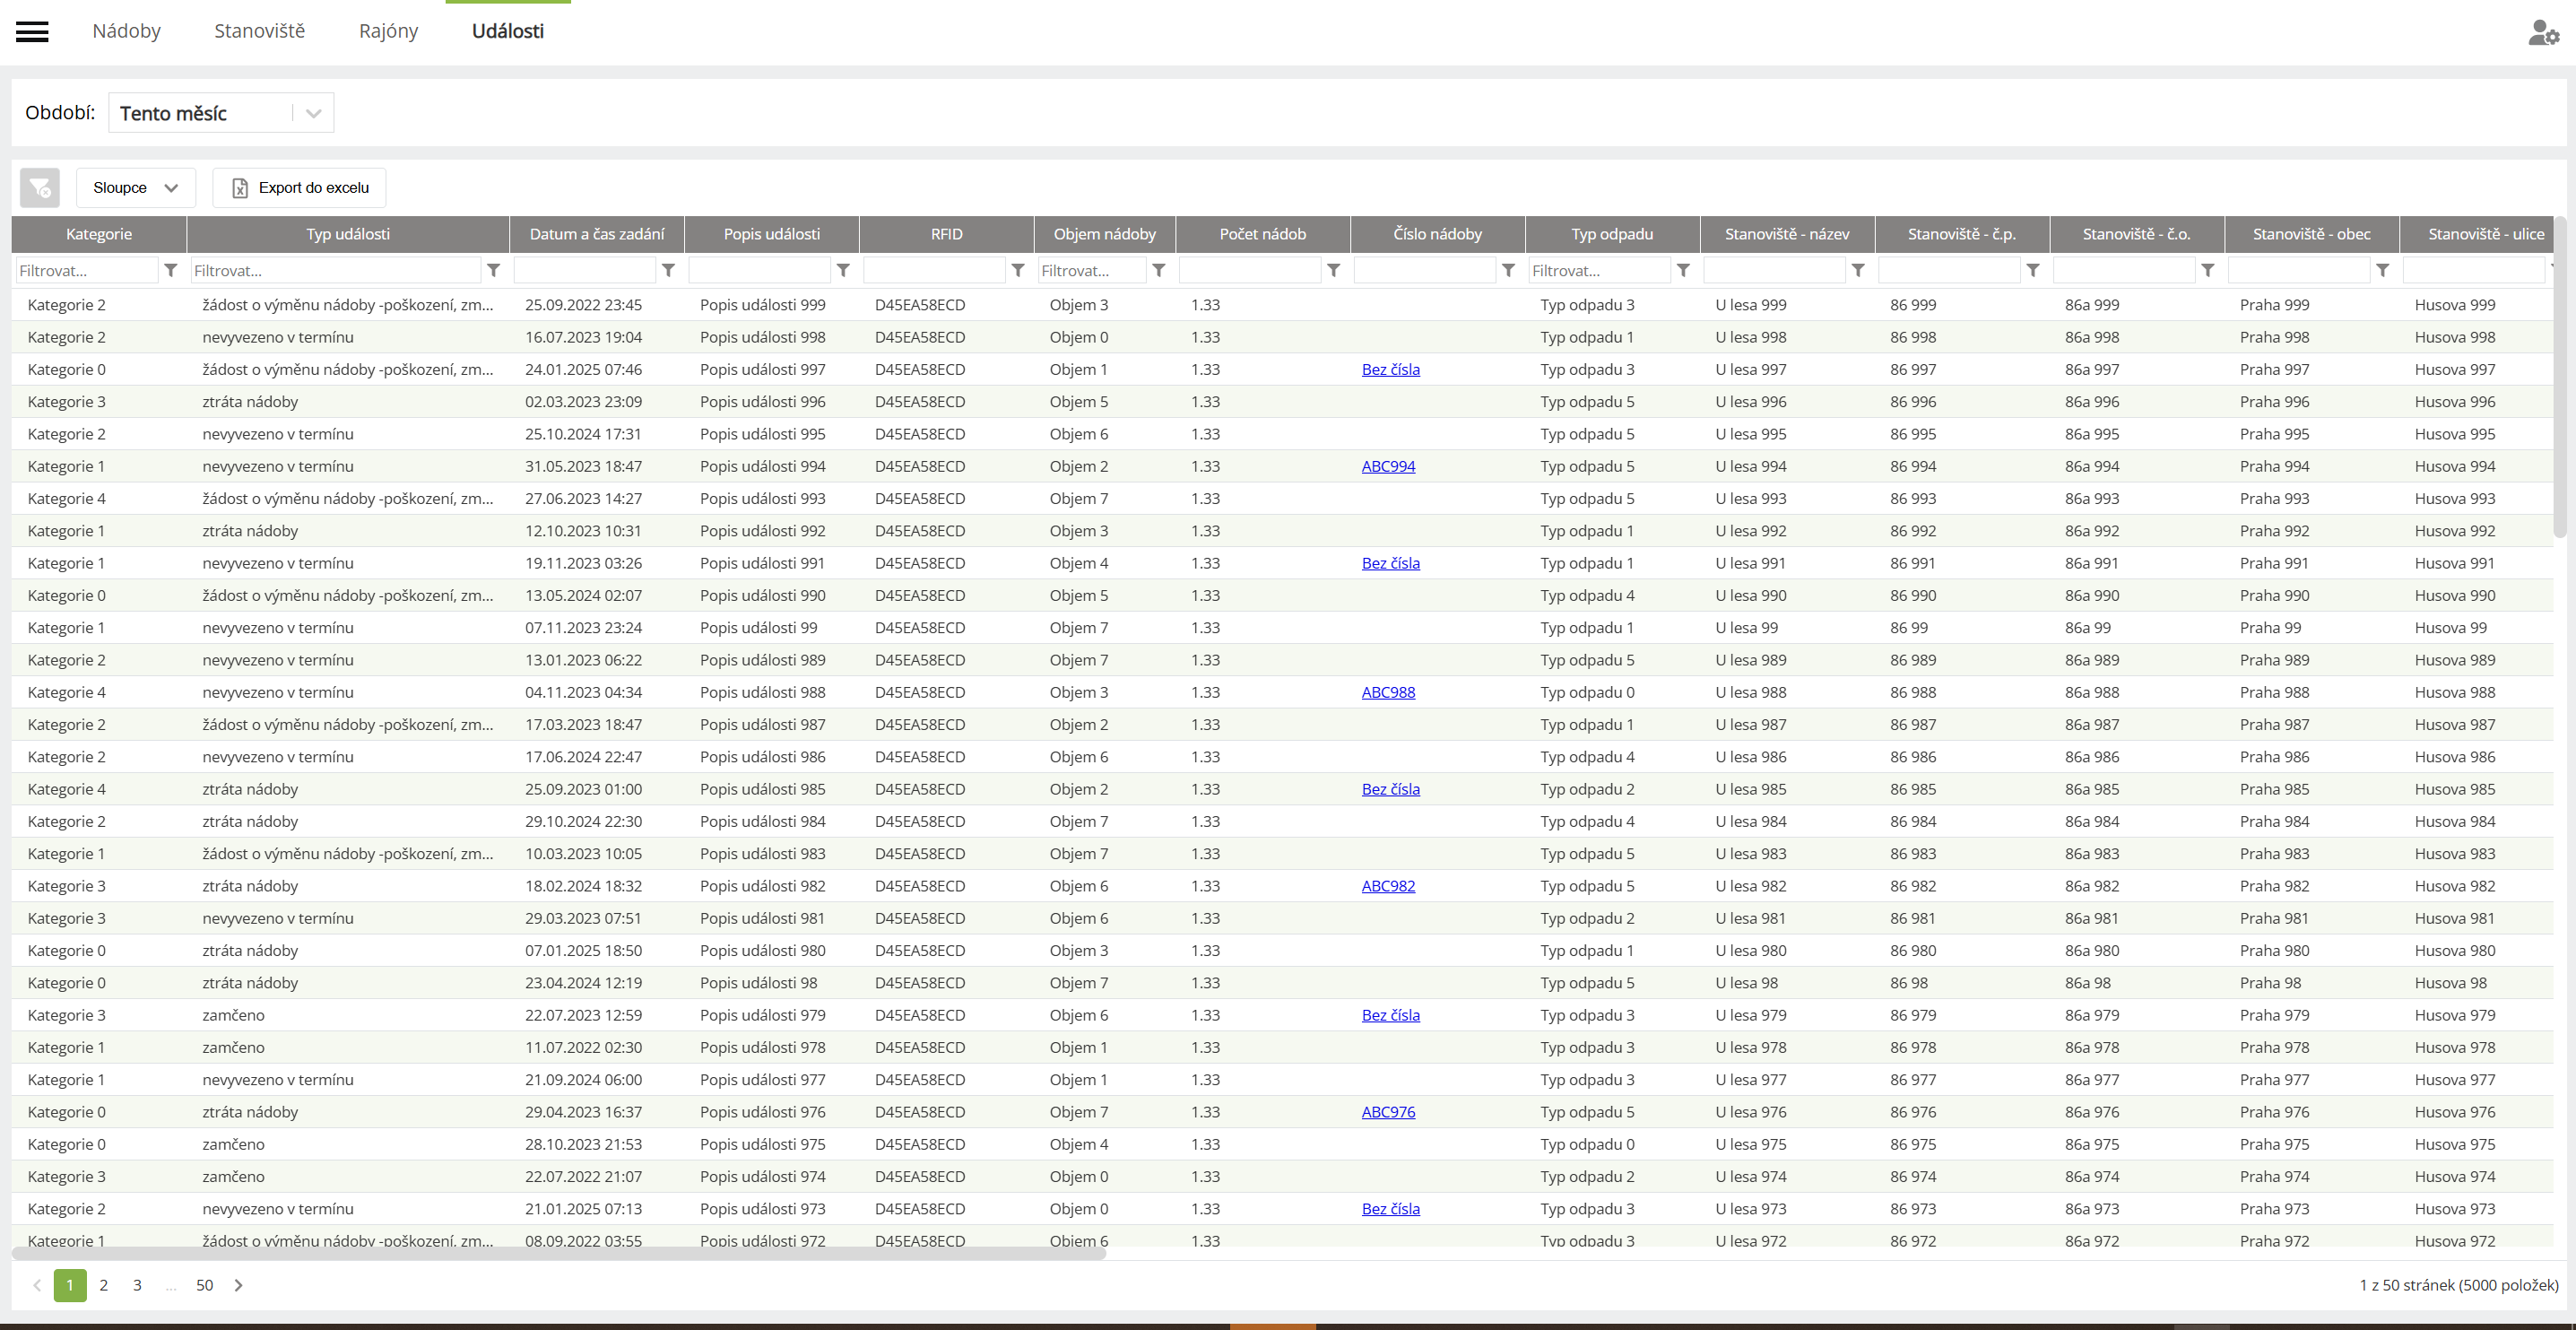2576x1330 pixels.
Task: Open user settings icon at top right
Action: coord(2542,33)
